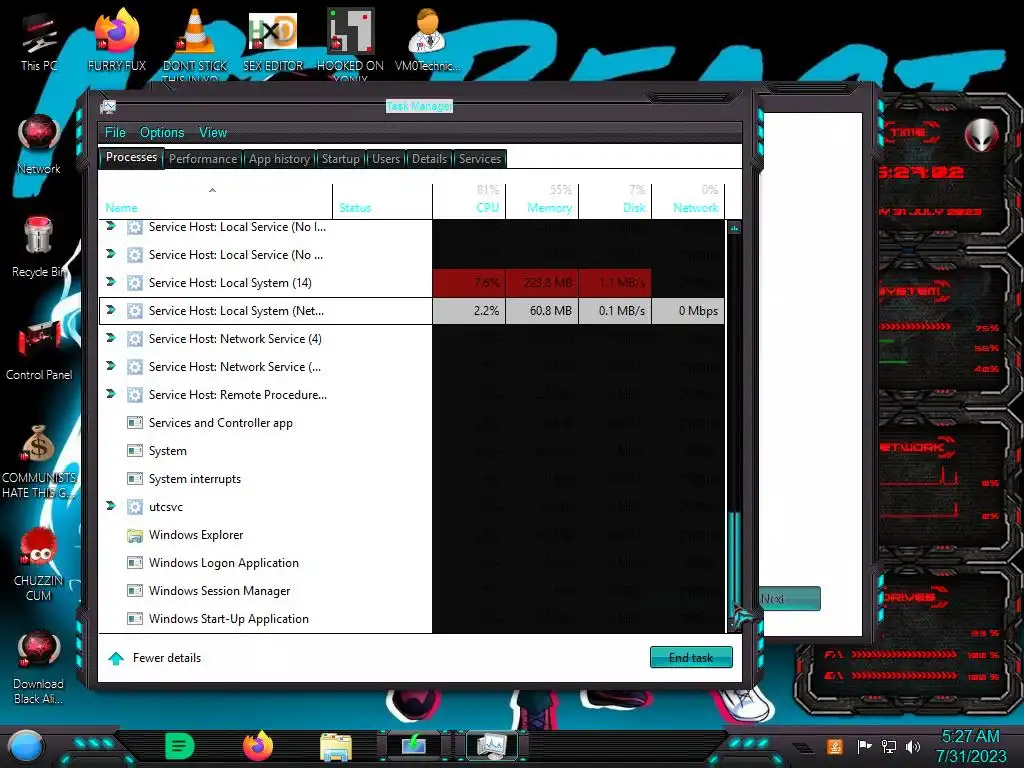Click the Task Manager title bar icon

108,106
